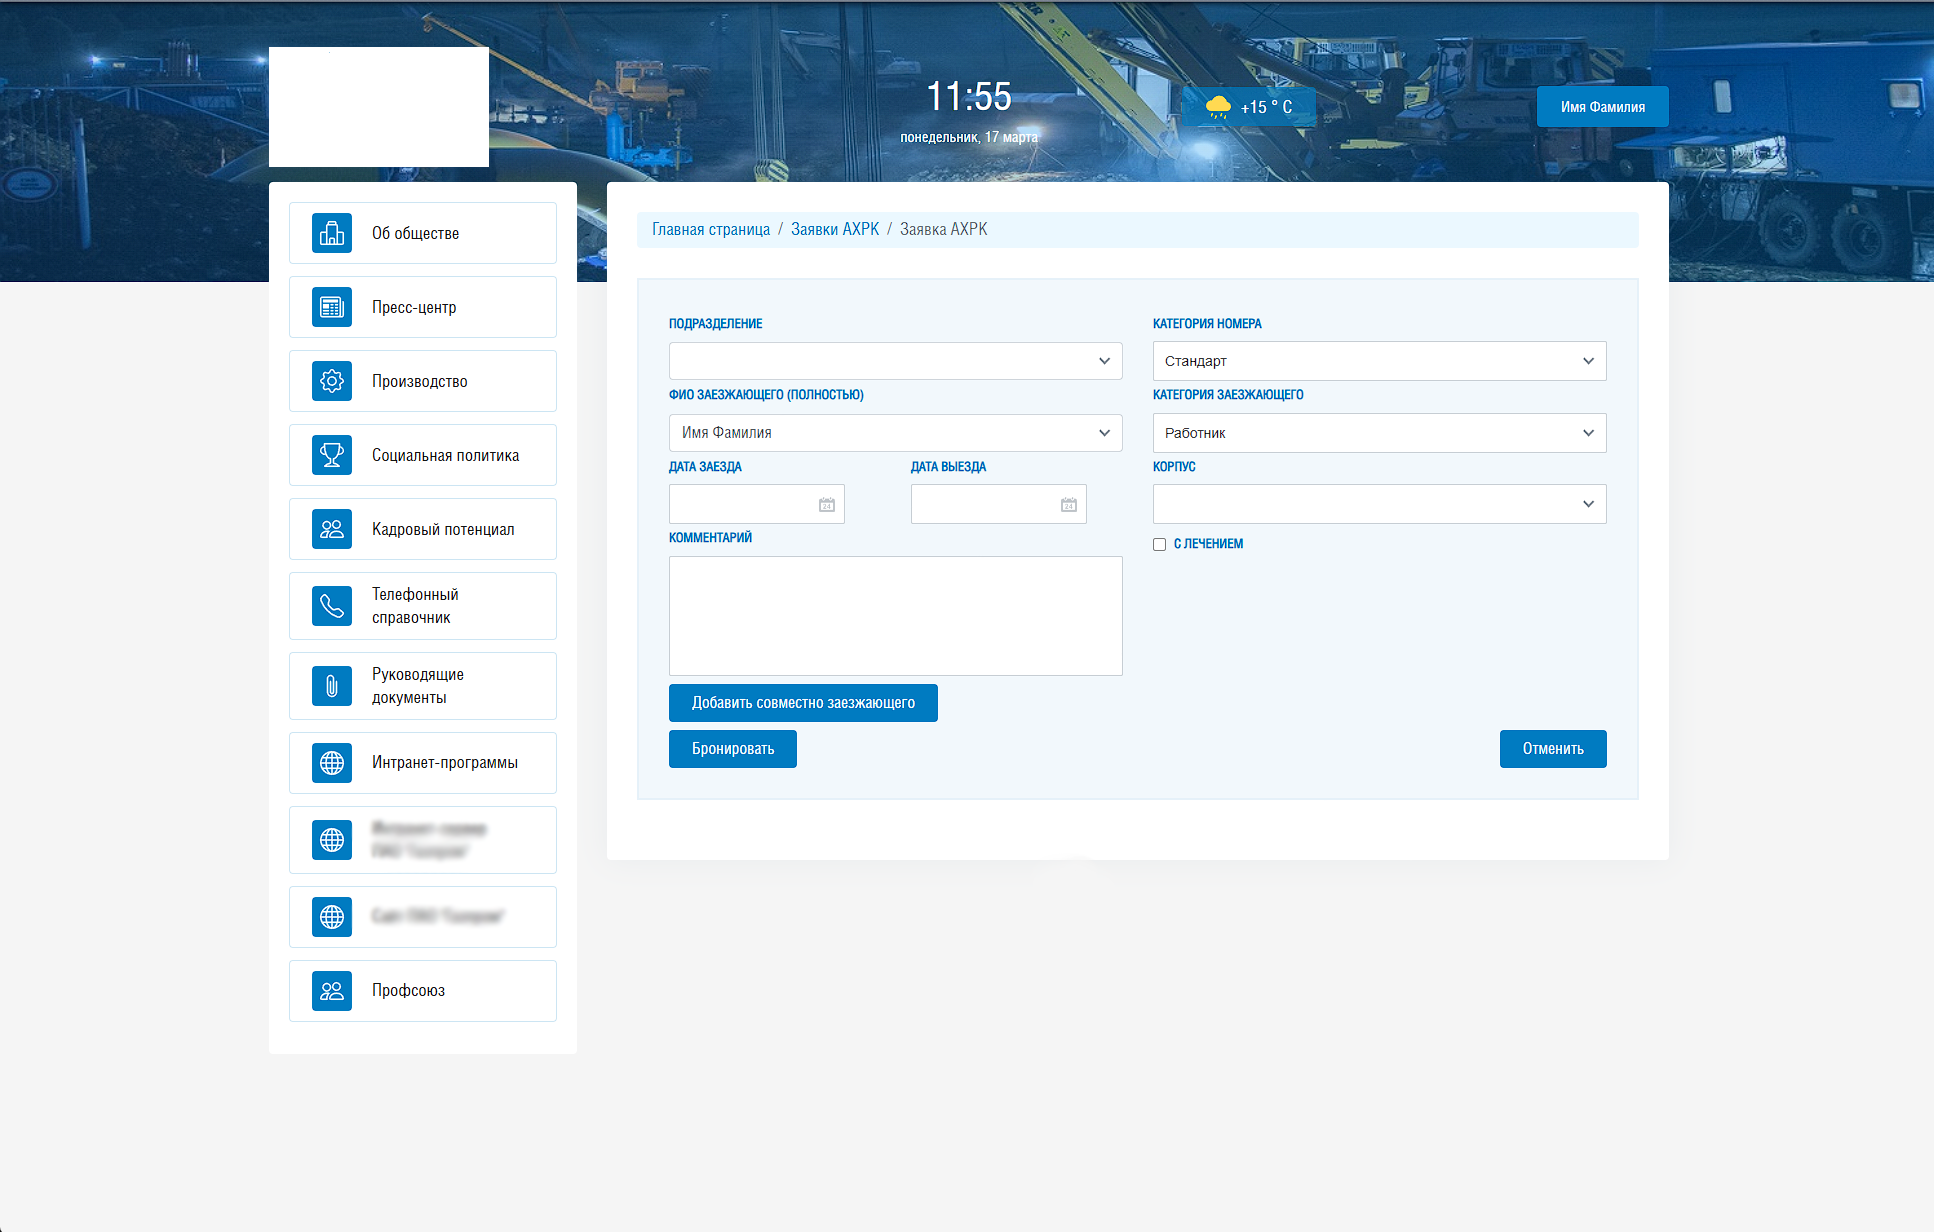Click the phone icon for Телефонный справочник
The image size is (1934, 1232).
331,606
